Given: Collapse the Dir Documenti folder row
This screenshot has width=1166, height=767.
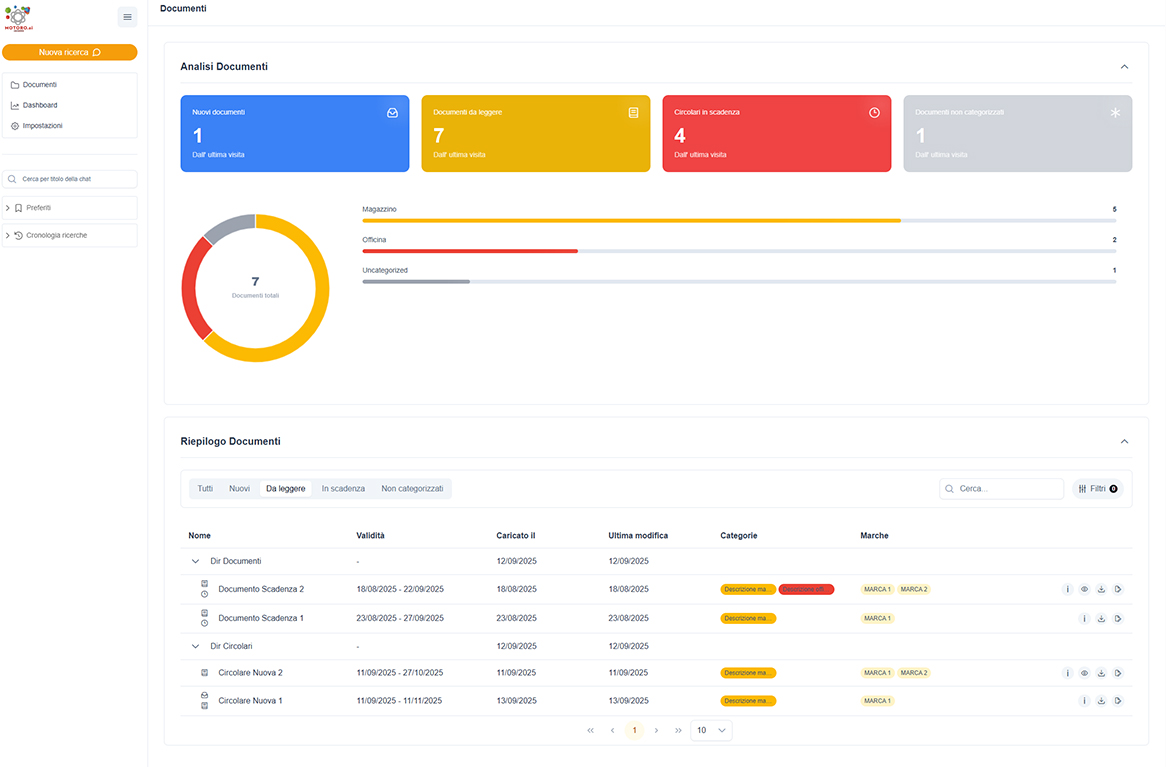Looking at the screenshot, I should 196,562.
